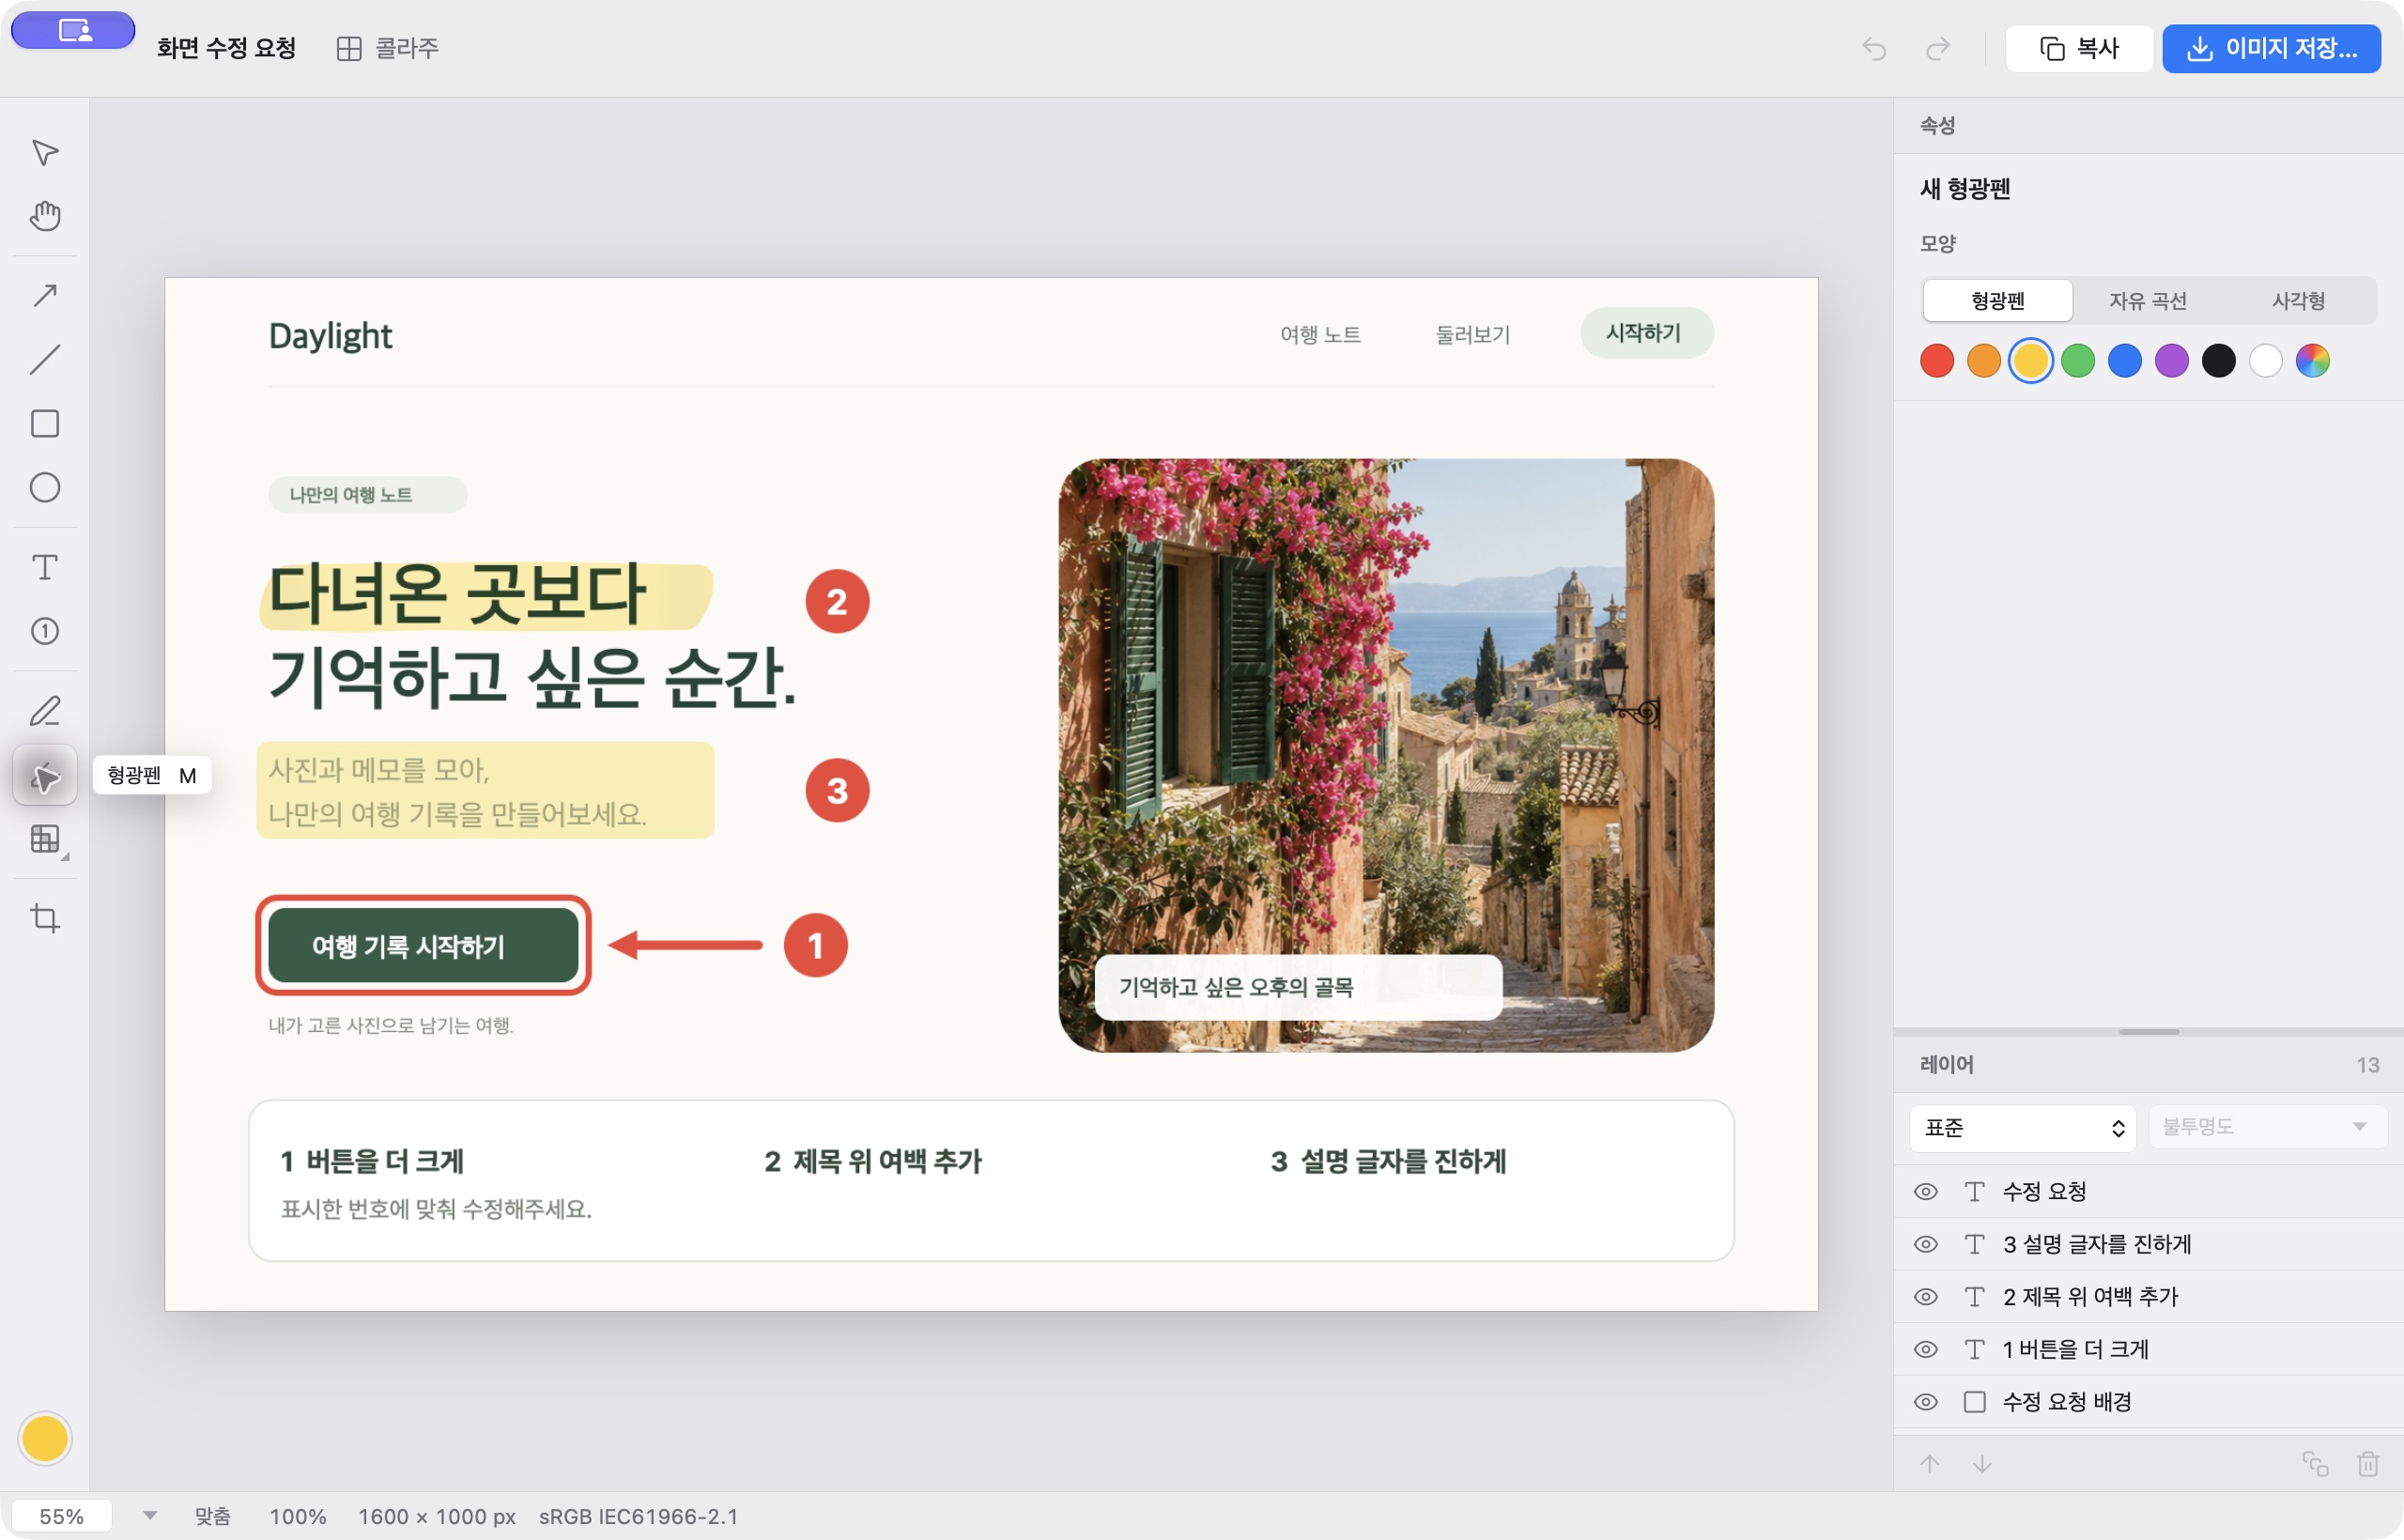The height and width of the screenshot is (1540, 2404).
Task: Click the 맞춤 fit zoom button
Action: [213, 1516]
